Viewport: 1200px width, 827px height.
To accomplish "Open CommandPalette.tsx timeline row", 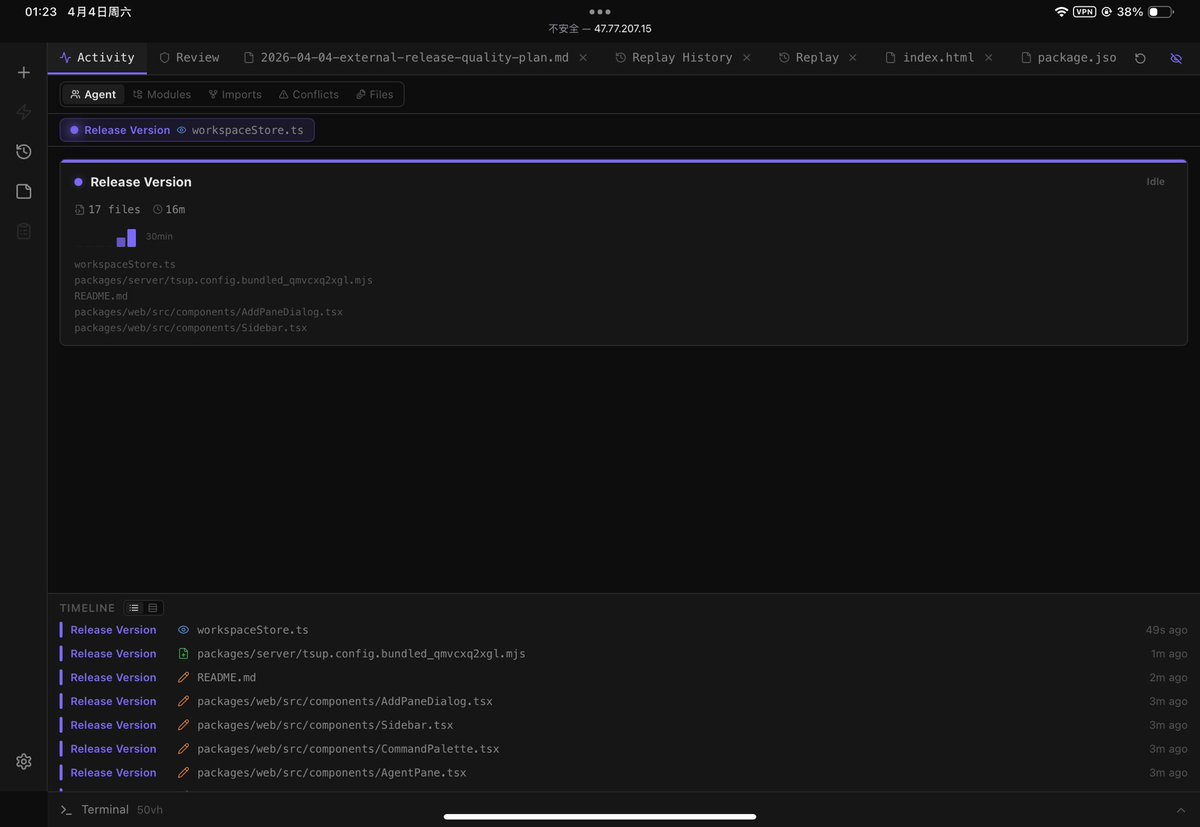I will coord(623,749).
